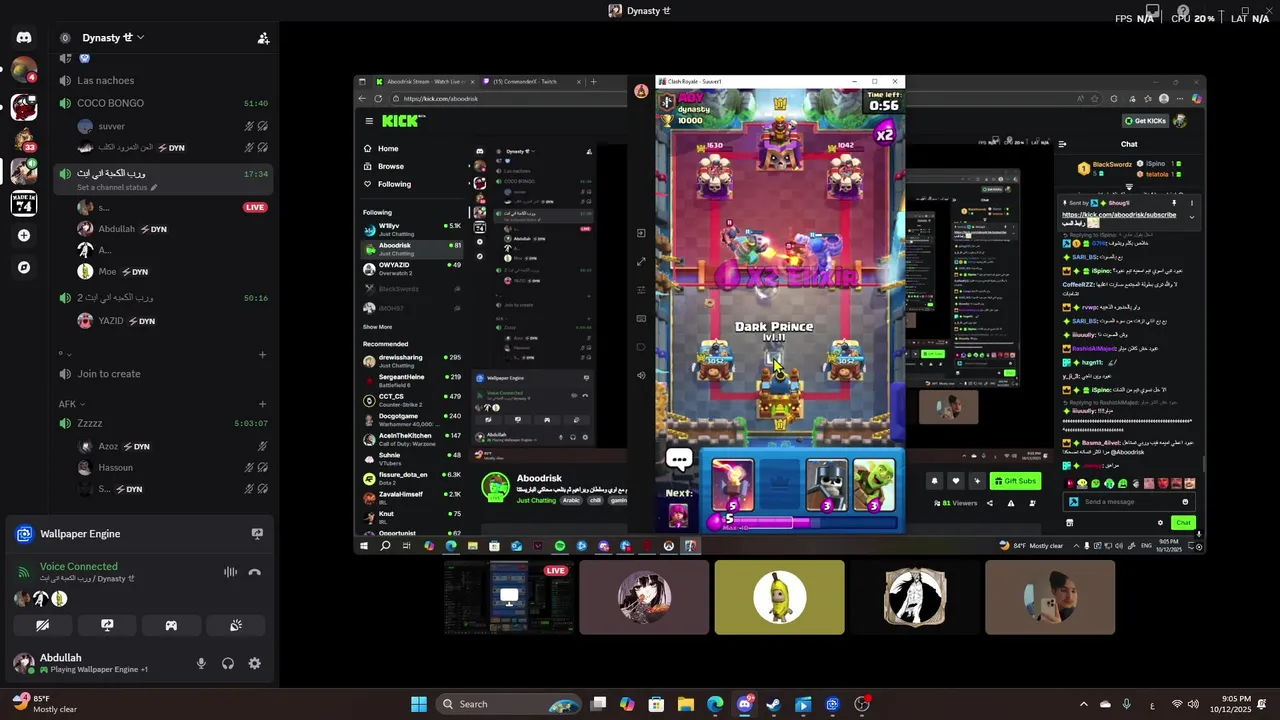Select the black-white figure avatar tile
The height and width of the screenshot is (720, 1280).
pos(915,598)
